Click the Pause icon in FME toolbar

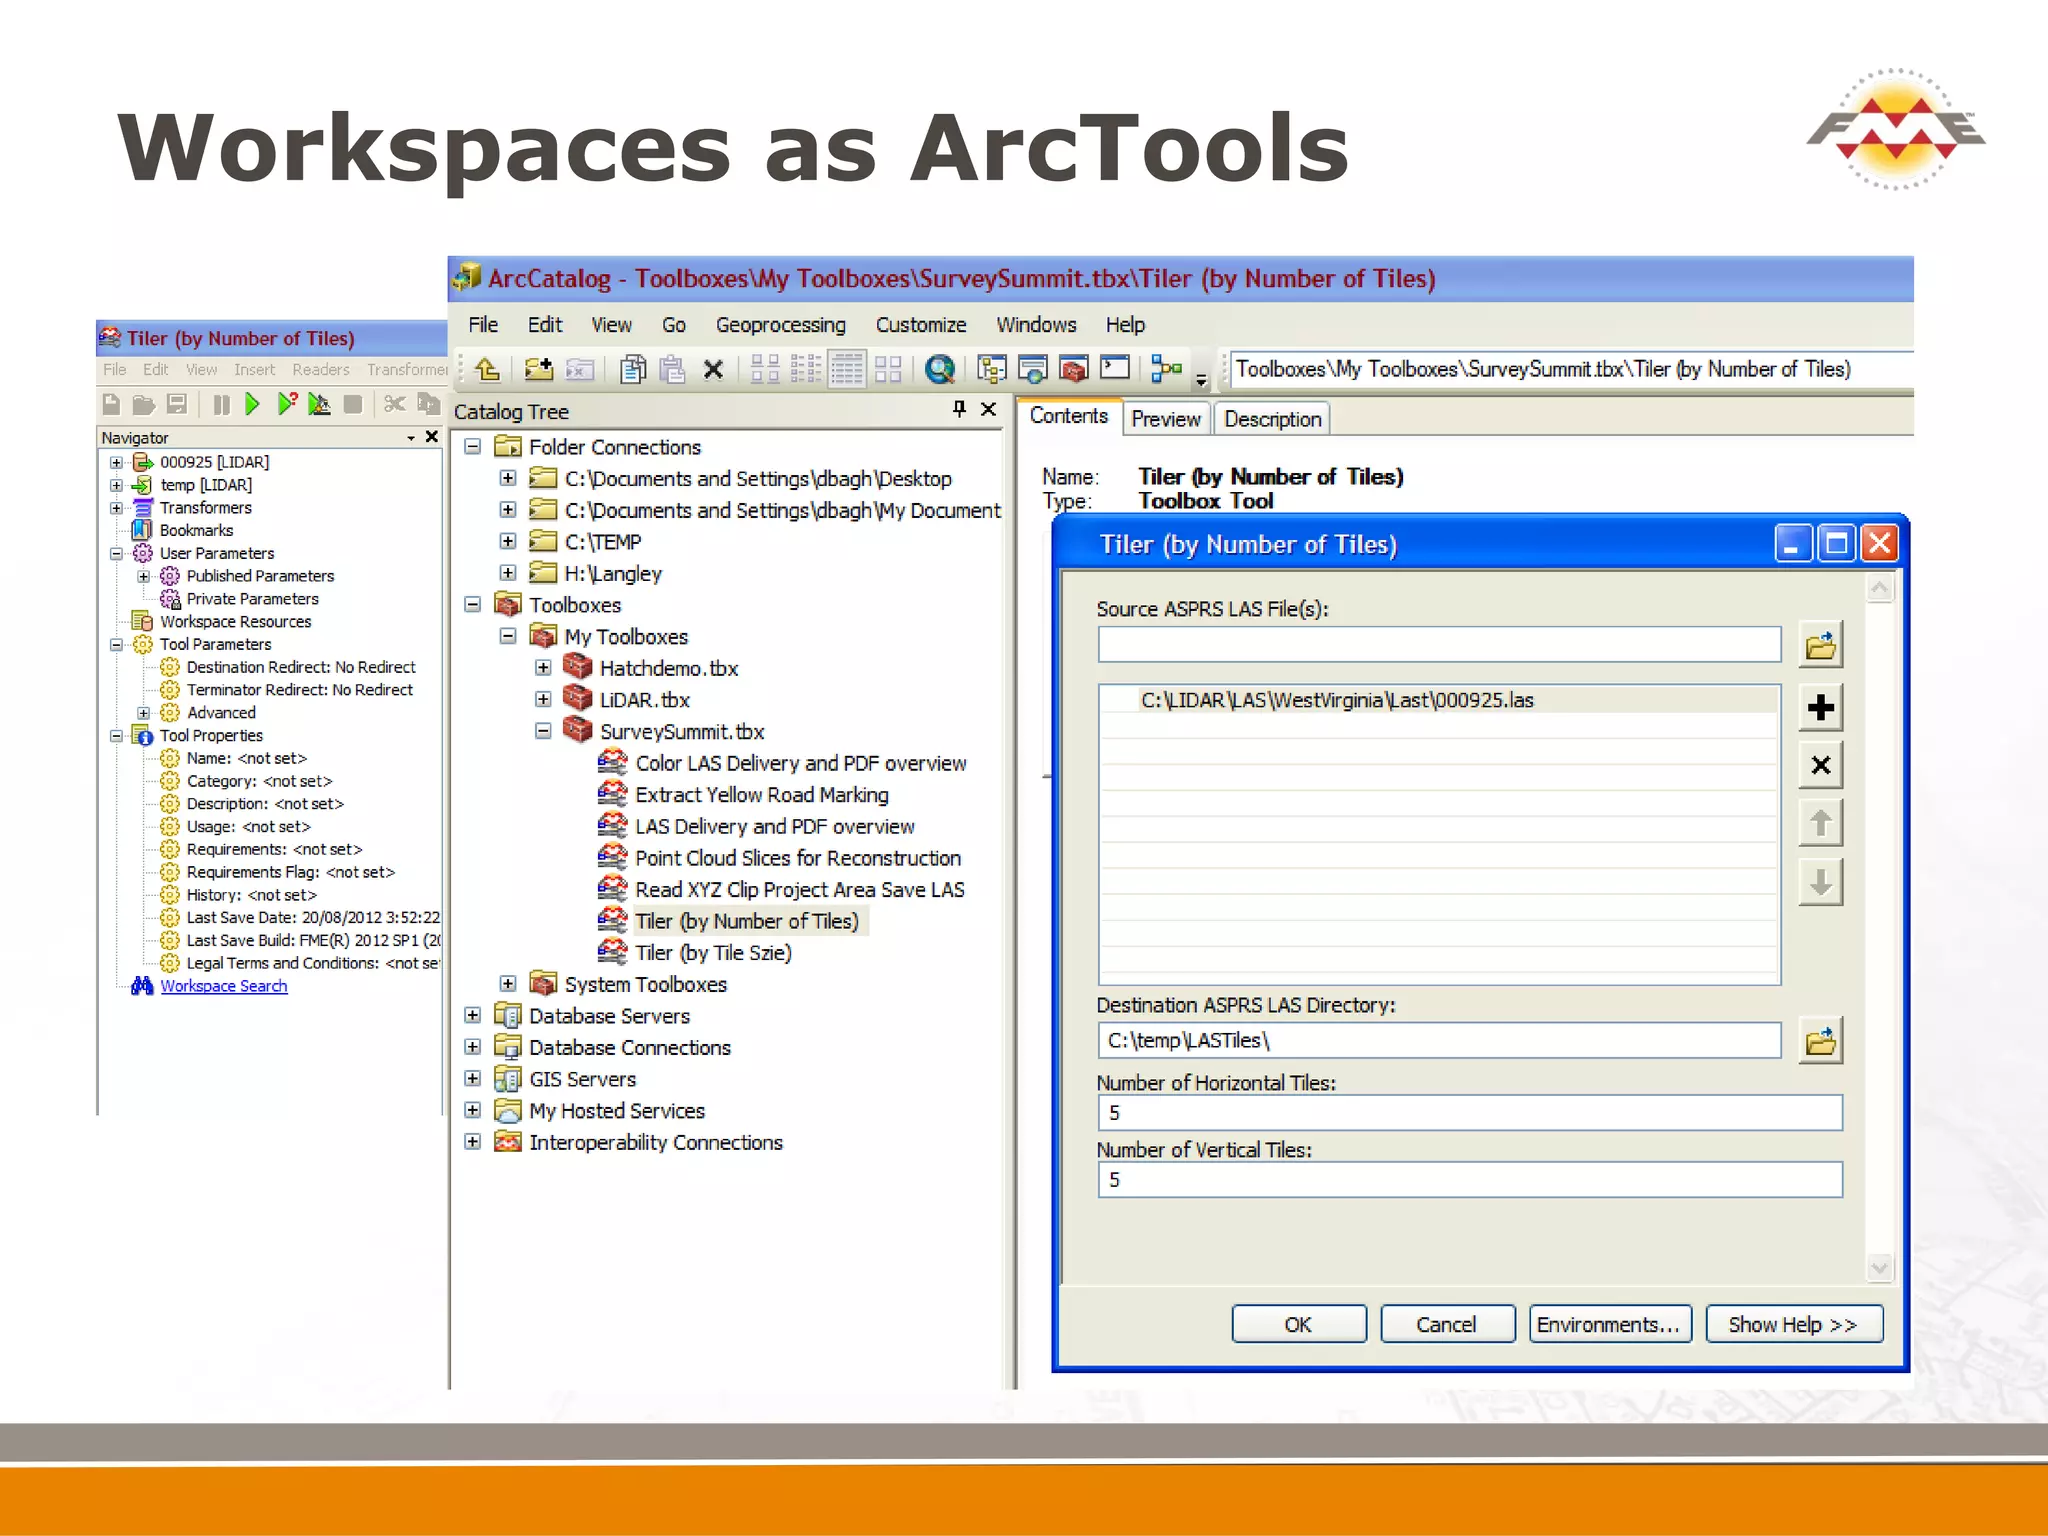click(x=221, y=404)
